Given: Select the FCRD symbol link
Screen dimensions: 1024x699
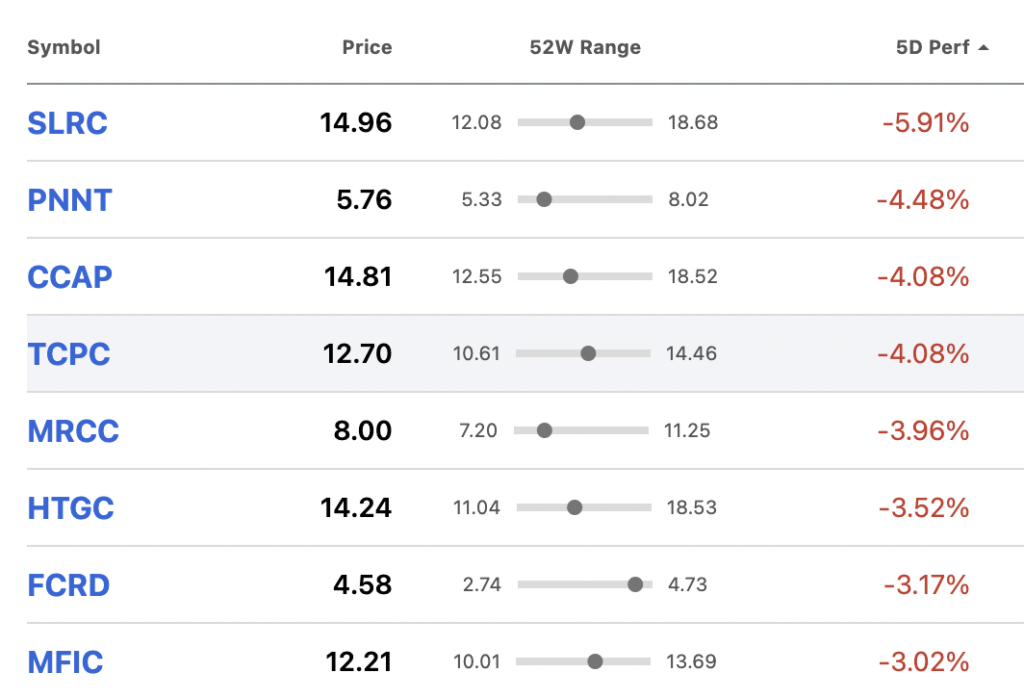Looking at the screenshot, I should 69,585.
